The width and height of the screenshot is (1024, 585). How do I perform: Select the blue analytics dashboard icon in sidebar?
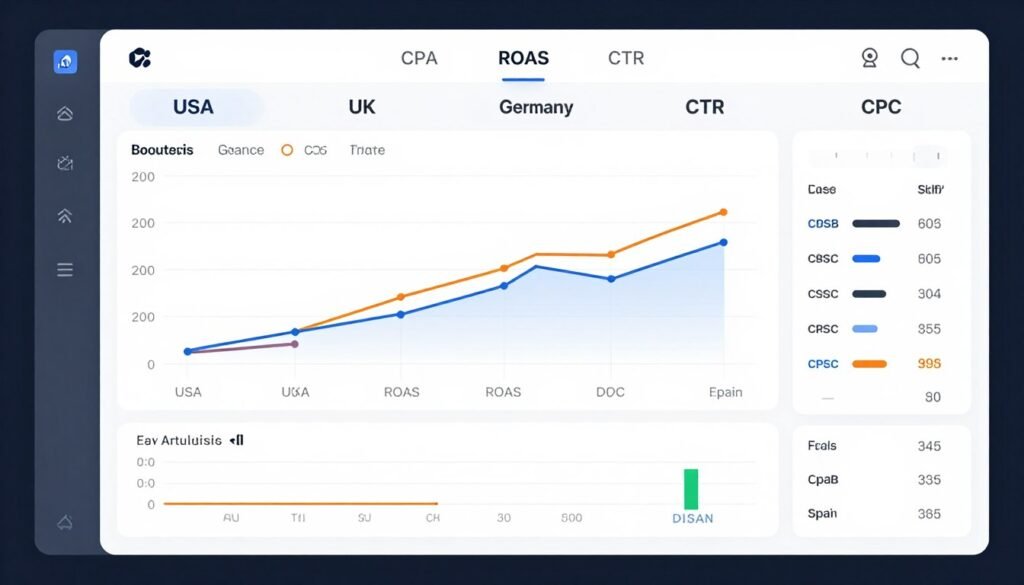tap(64, 61)
